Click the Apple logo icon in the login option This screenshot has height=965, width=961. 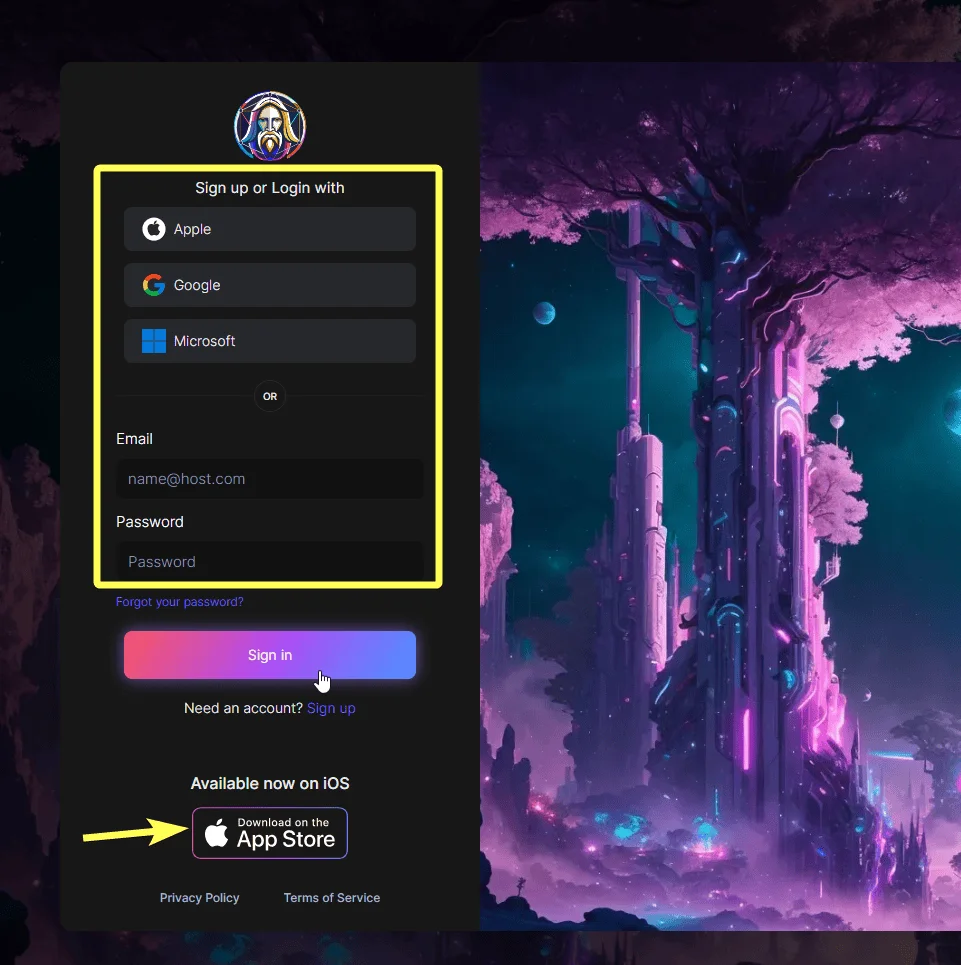(x=154, y=229)
